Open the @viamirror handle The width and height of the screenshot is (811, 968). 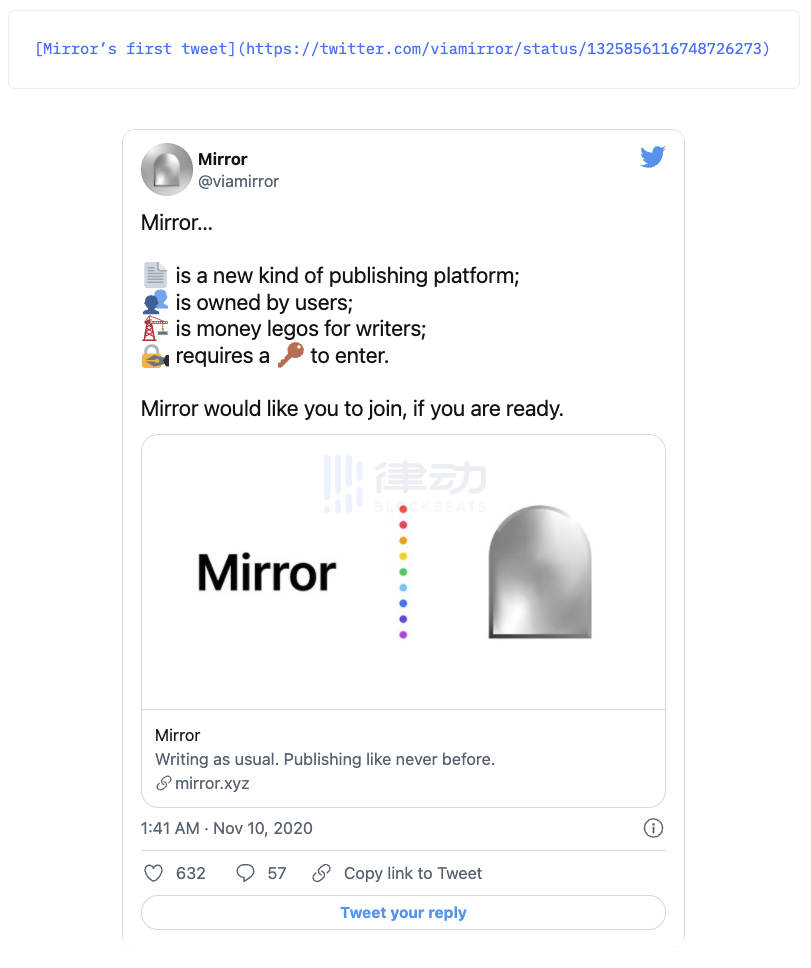[238, 181]
